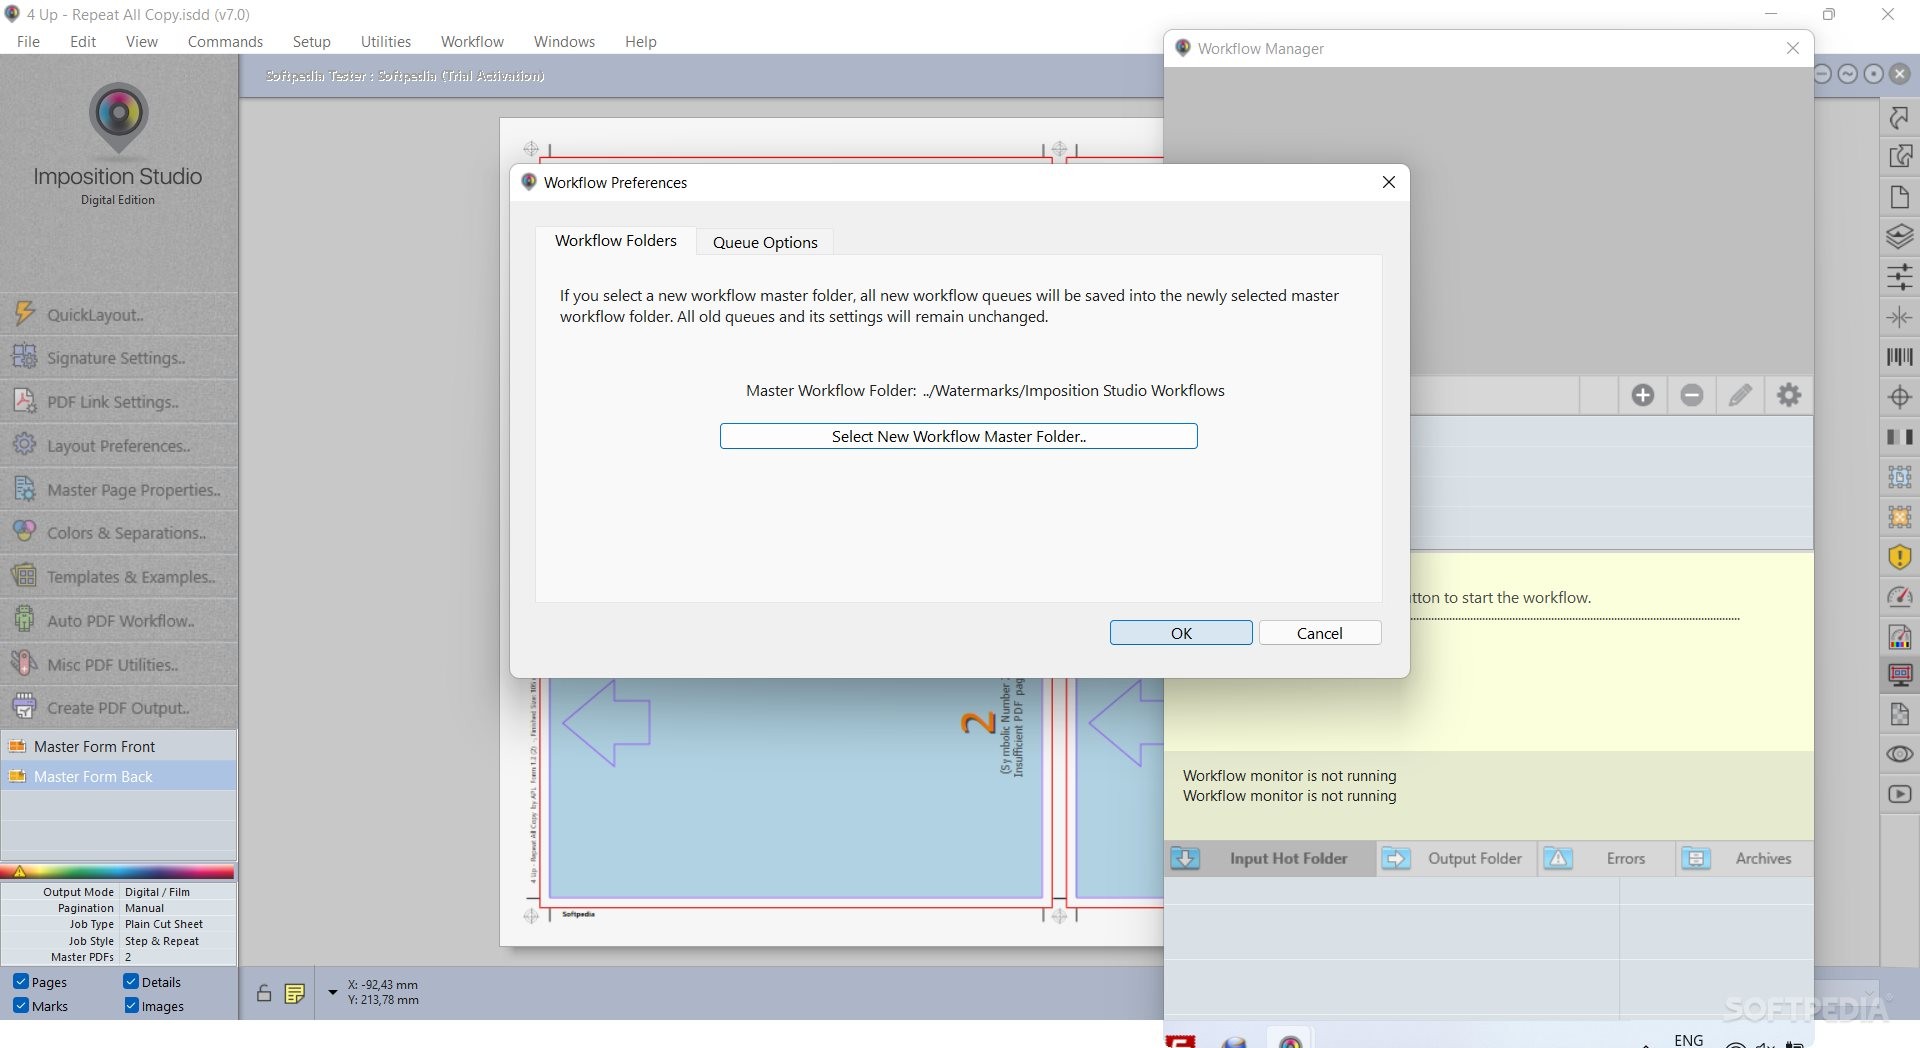This screenshot has width=1920, height=1048.
Task: Uncheck the Marks checkbox
Action: pyautogui.click(x=20, y=1006)
